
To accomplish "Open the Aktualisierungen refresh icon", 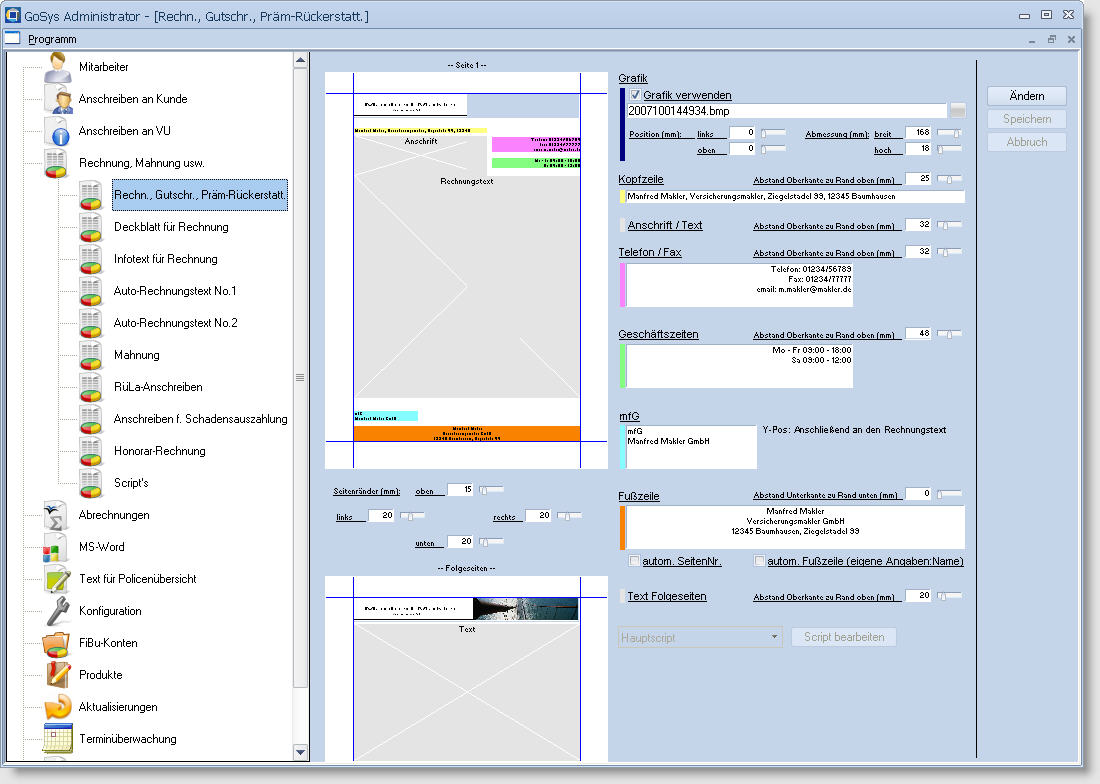I will click(57, 707).
